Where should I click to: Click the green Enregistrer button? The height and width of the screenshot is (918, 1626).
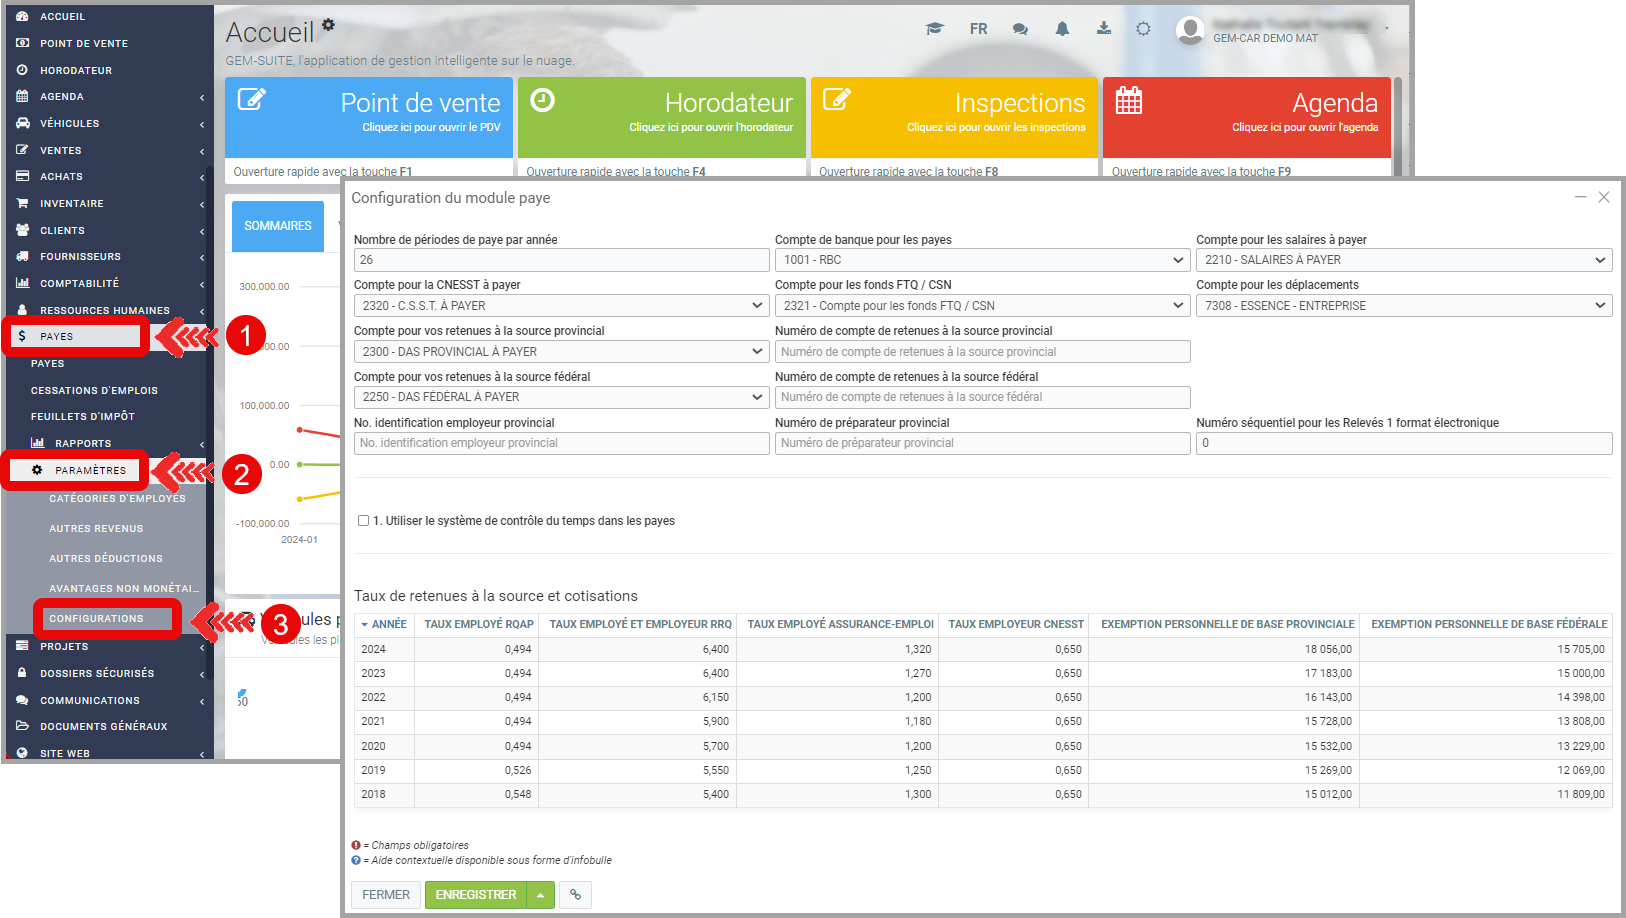pyautogui.click(x=476, y=895)
